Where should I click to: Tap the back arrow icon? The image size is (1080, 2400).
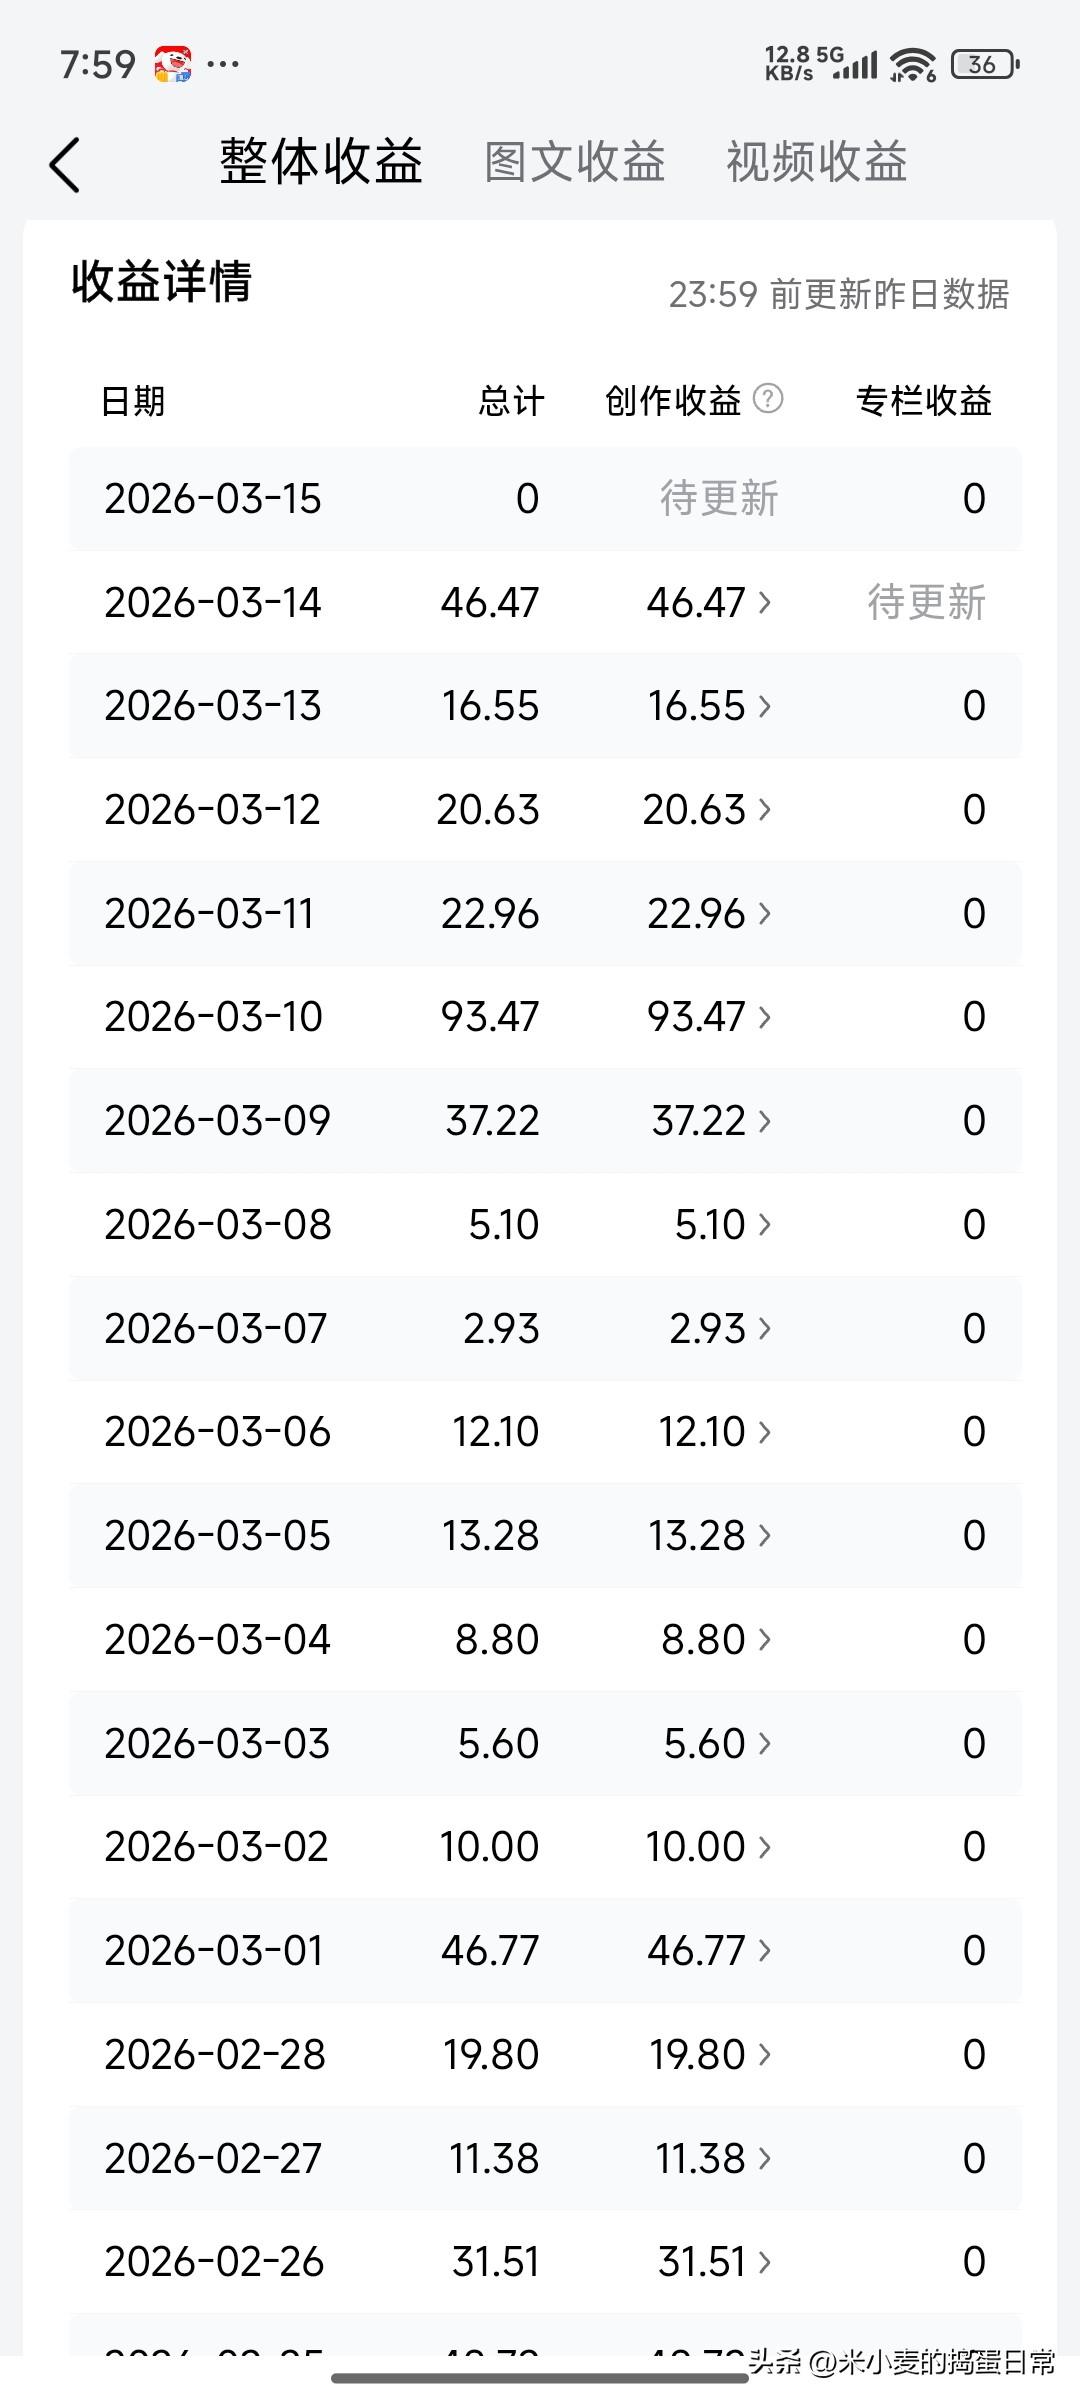tap(65, 165)
